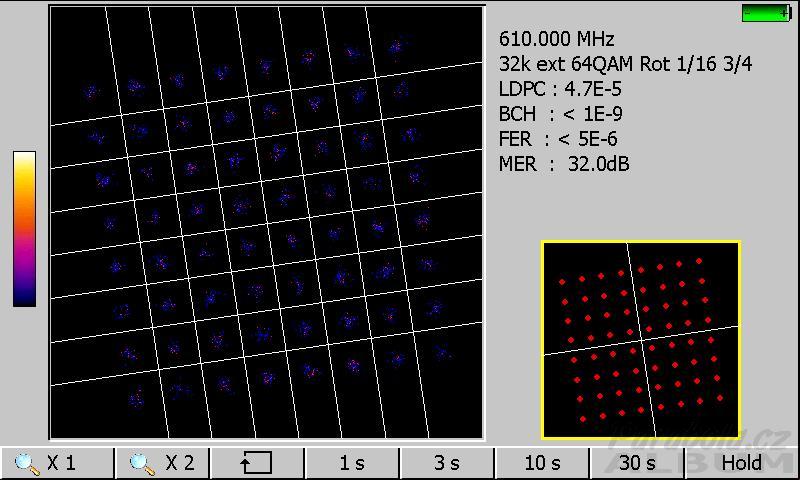Select 10 s persistence time

point(542,463)
